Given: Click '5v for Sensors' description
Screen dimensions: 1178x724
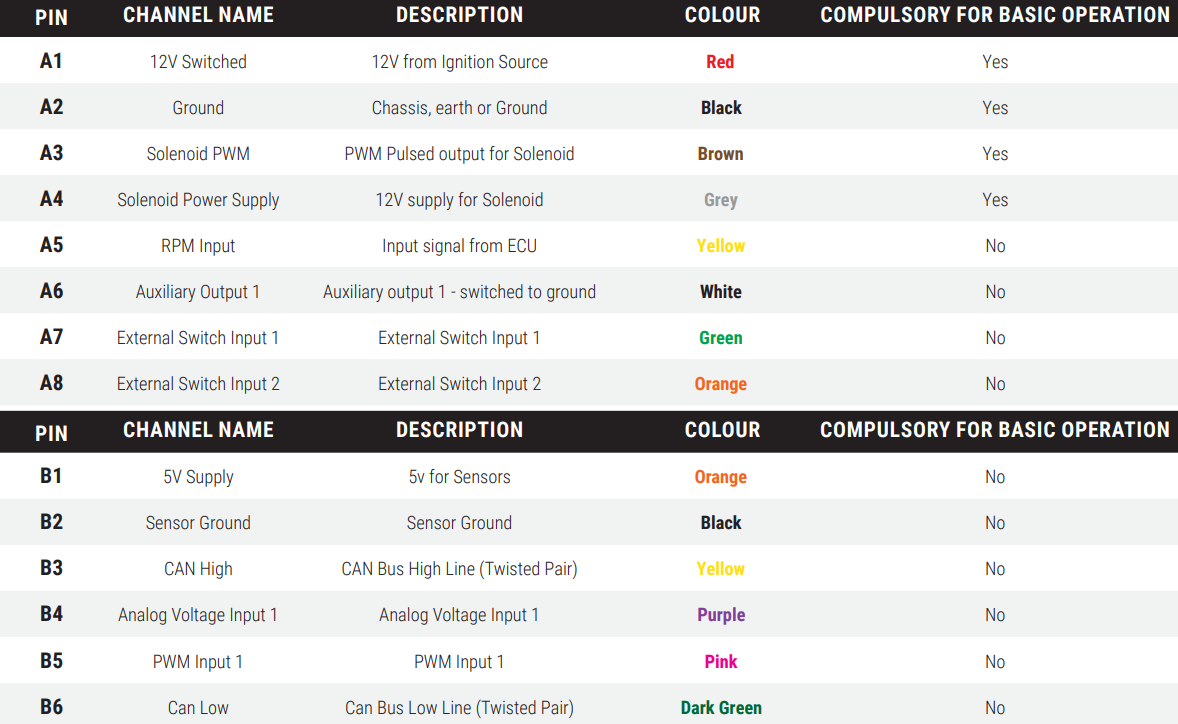Looking at the screenshot, I should (459, 477).
